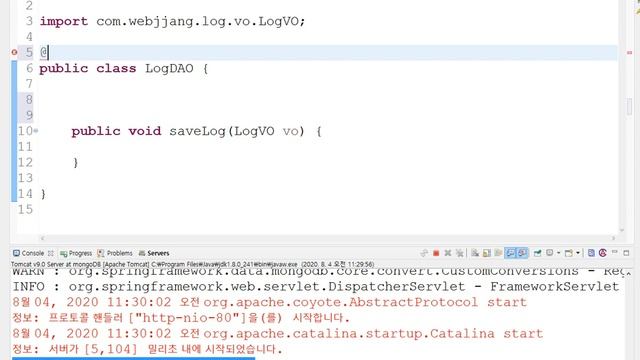Image resolution: width=640 pixels, height=360 pixels.
Task: Toggle Show Console When Standard Error Changes
Action: (x=522, y=253)
